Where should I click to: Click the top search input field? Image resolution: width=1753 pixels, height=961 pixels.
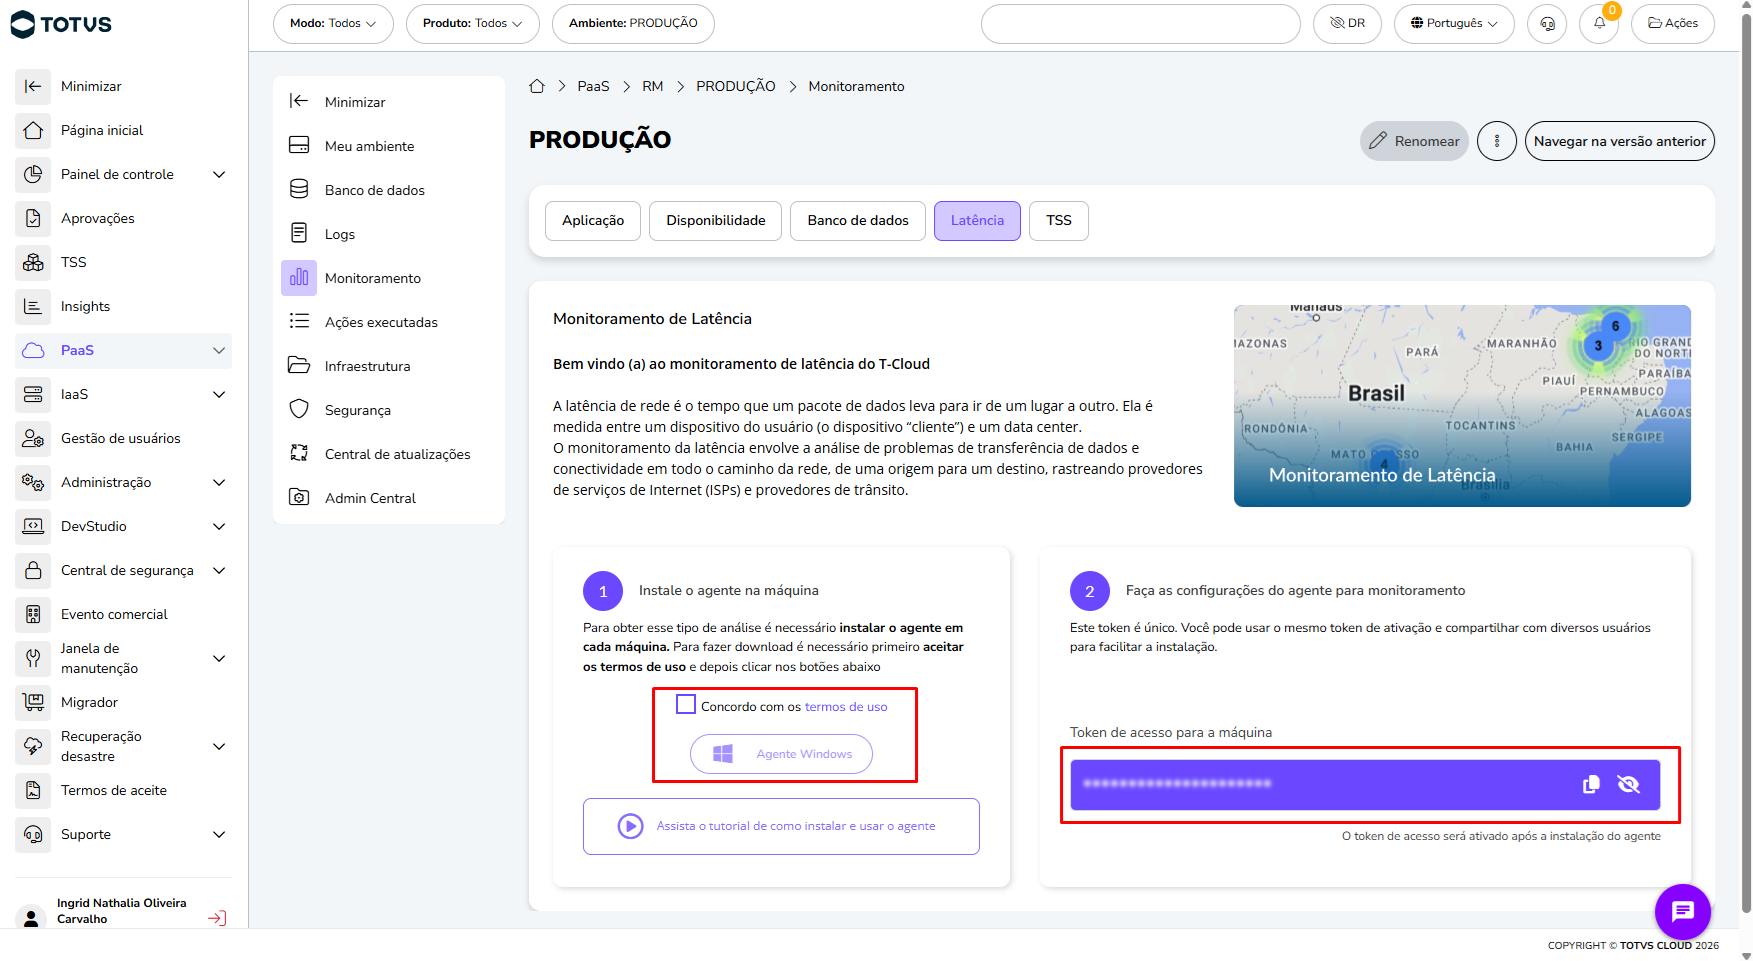point(1141,24)
